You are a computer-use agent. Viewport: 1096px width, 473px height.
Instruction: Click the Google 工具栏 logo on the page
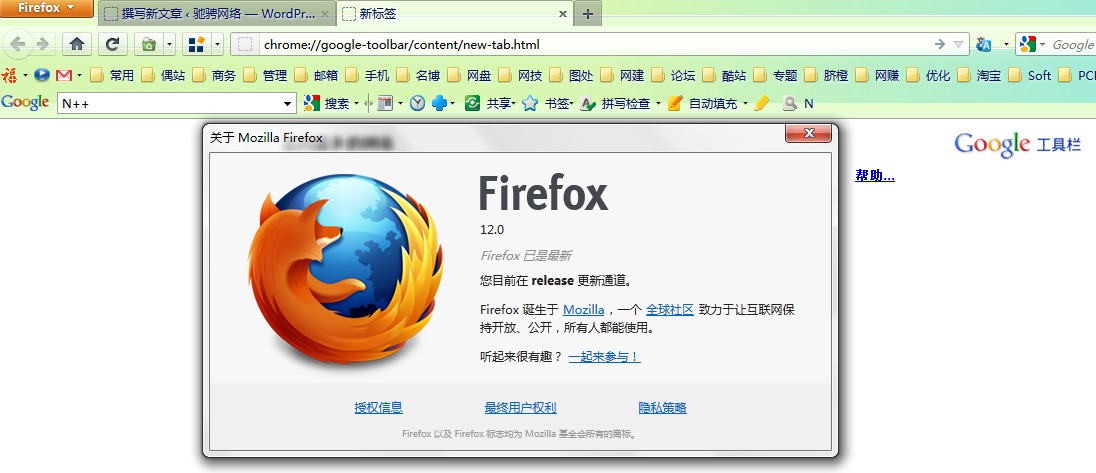point(1017,144)
